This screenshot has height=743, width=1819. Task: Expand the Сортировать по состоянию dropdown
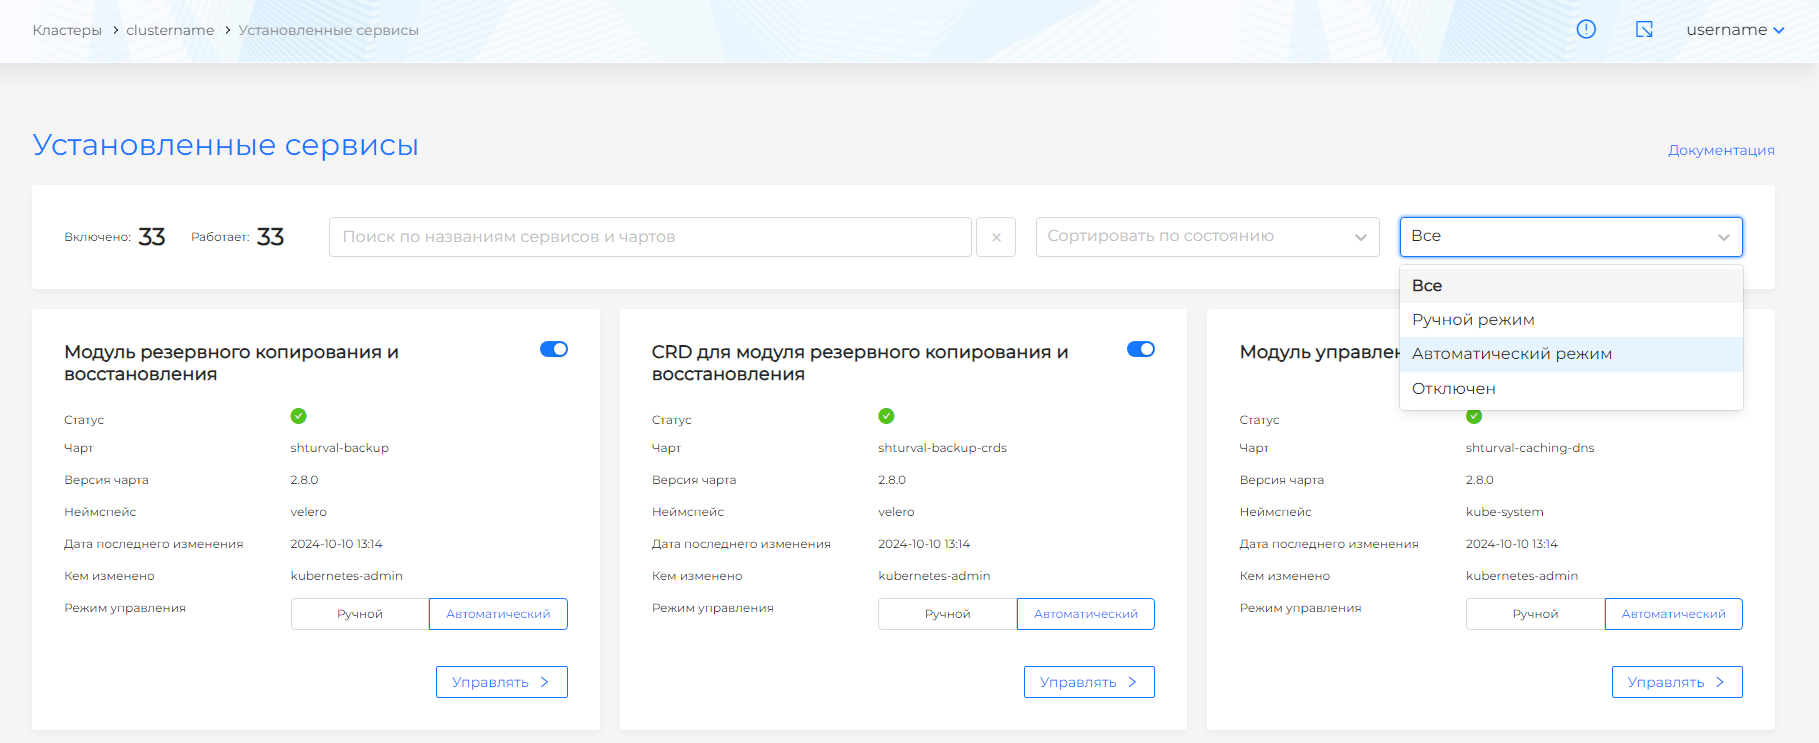[1207, 237]
